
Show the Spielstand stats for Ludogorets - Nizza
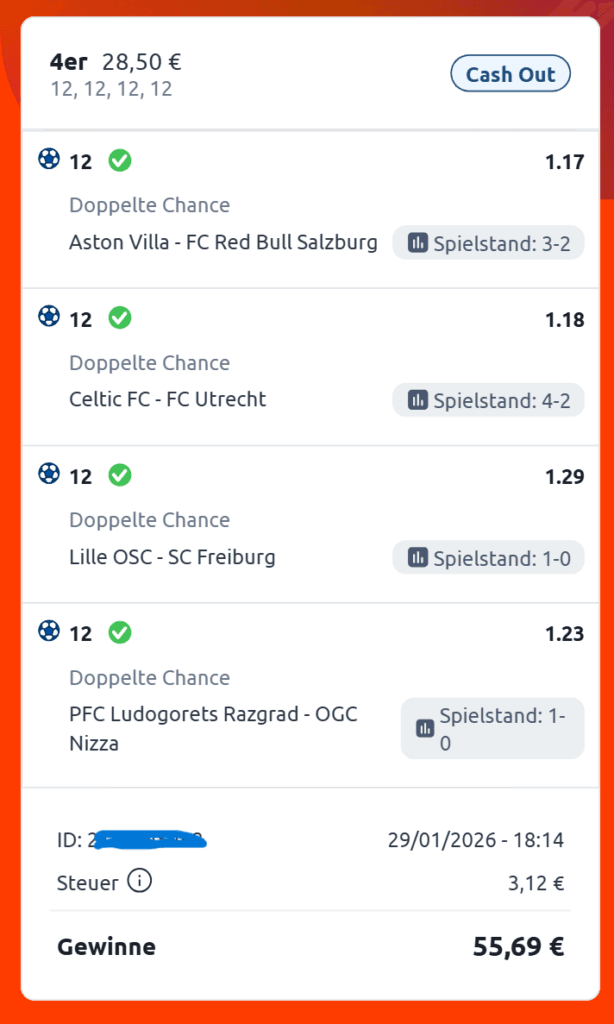point(492,728)
